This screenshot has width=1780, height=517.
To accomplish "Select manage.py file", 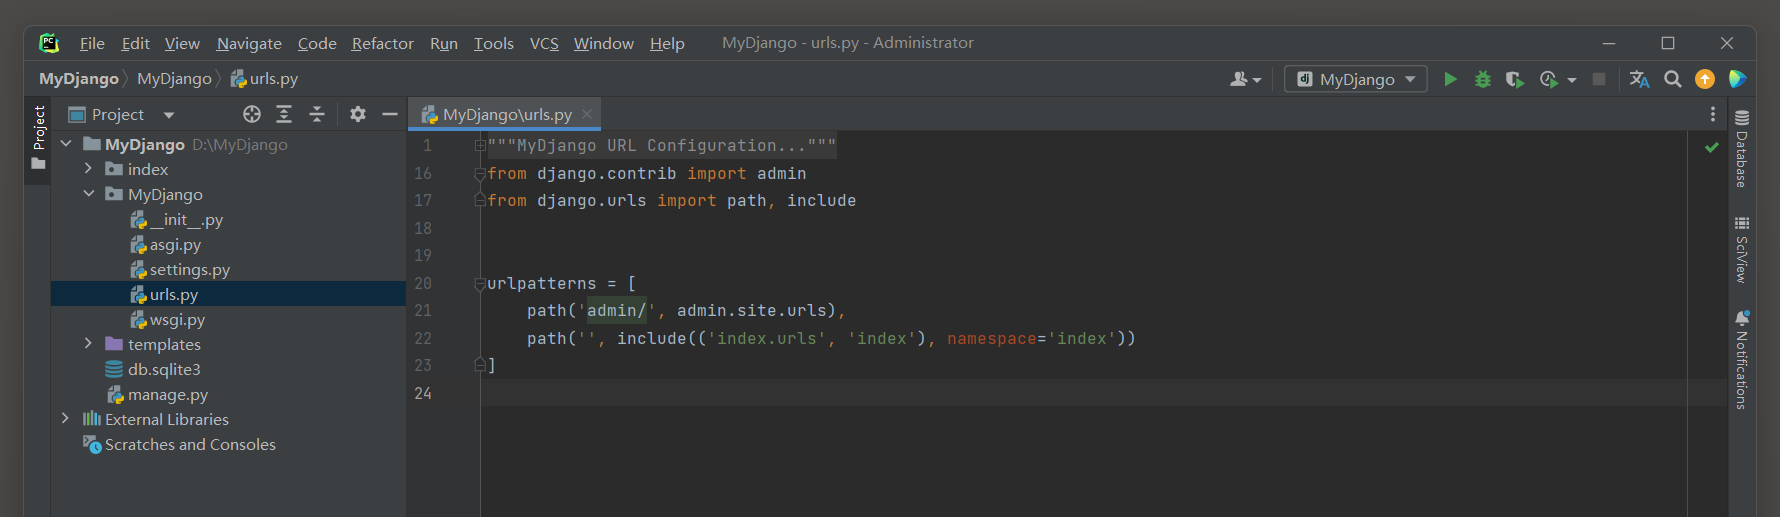I will pos(157,394).
